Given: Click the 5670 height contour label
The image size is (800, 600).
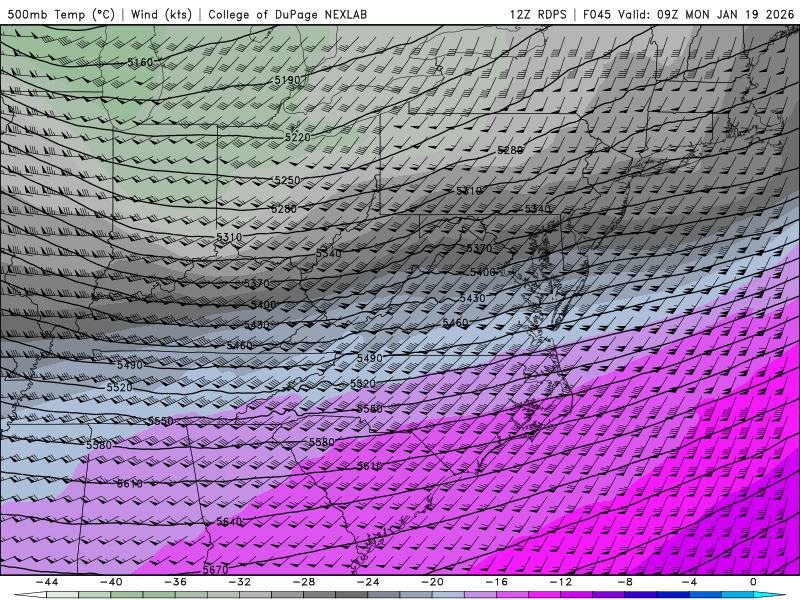Looking at the screenshot, I should point(216,569).
